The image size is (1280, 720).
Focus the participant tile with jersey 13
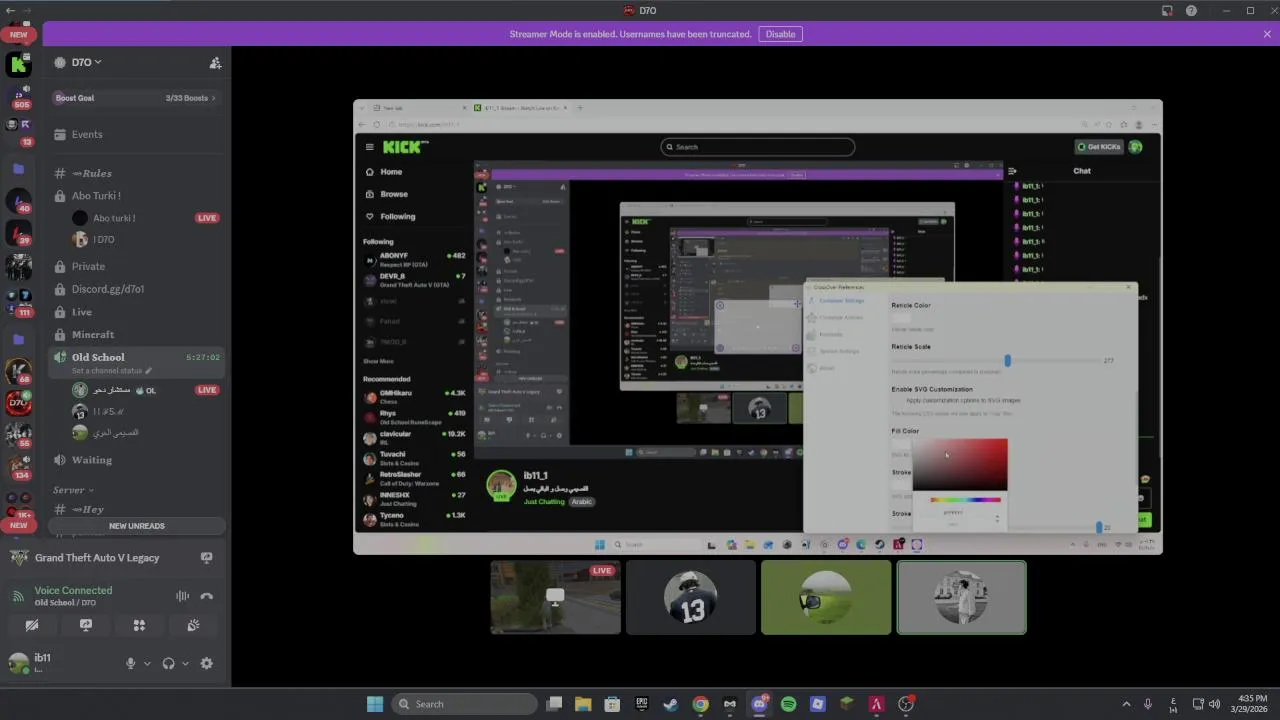point(691,597)
